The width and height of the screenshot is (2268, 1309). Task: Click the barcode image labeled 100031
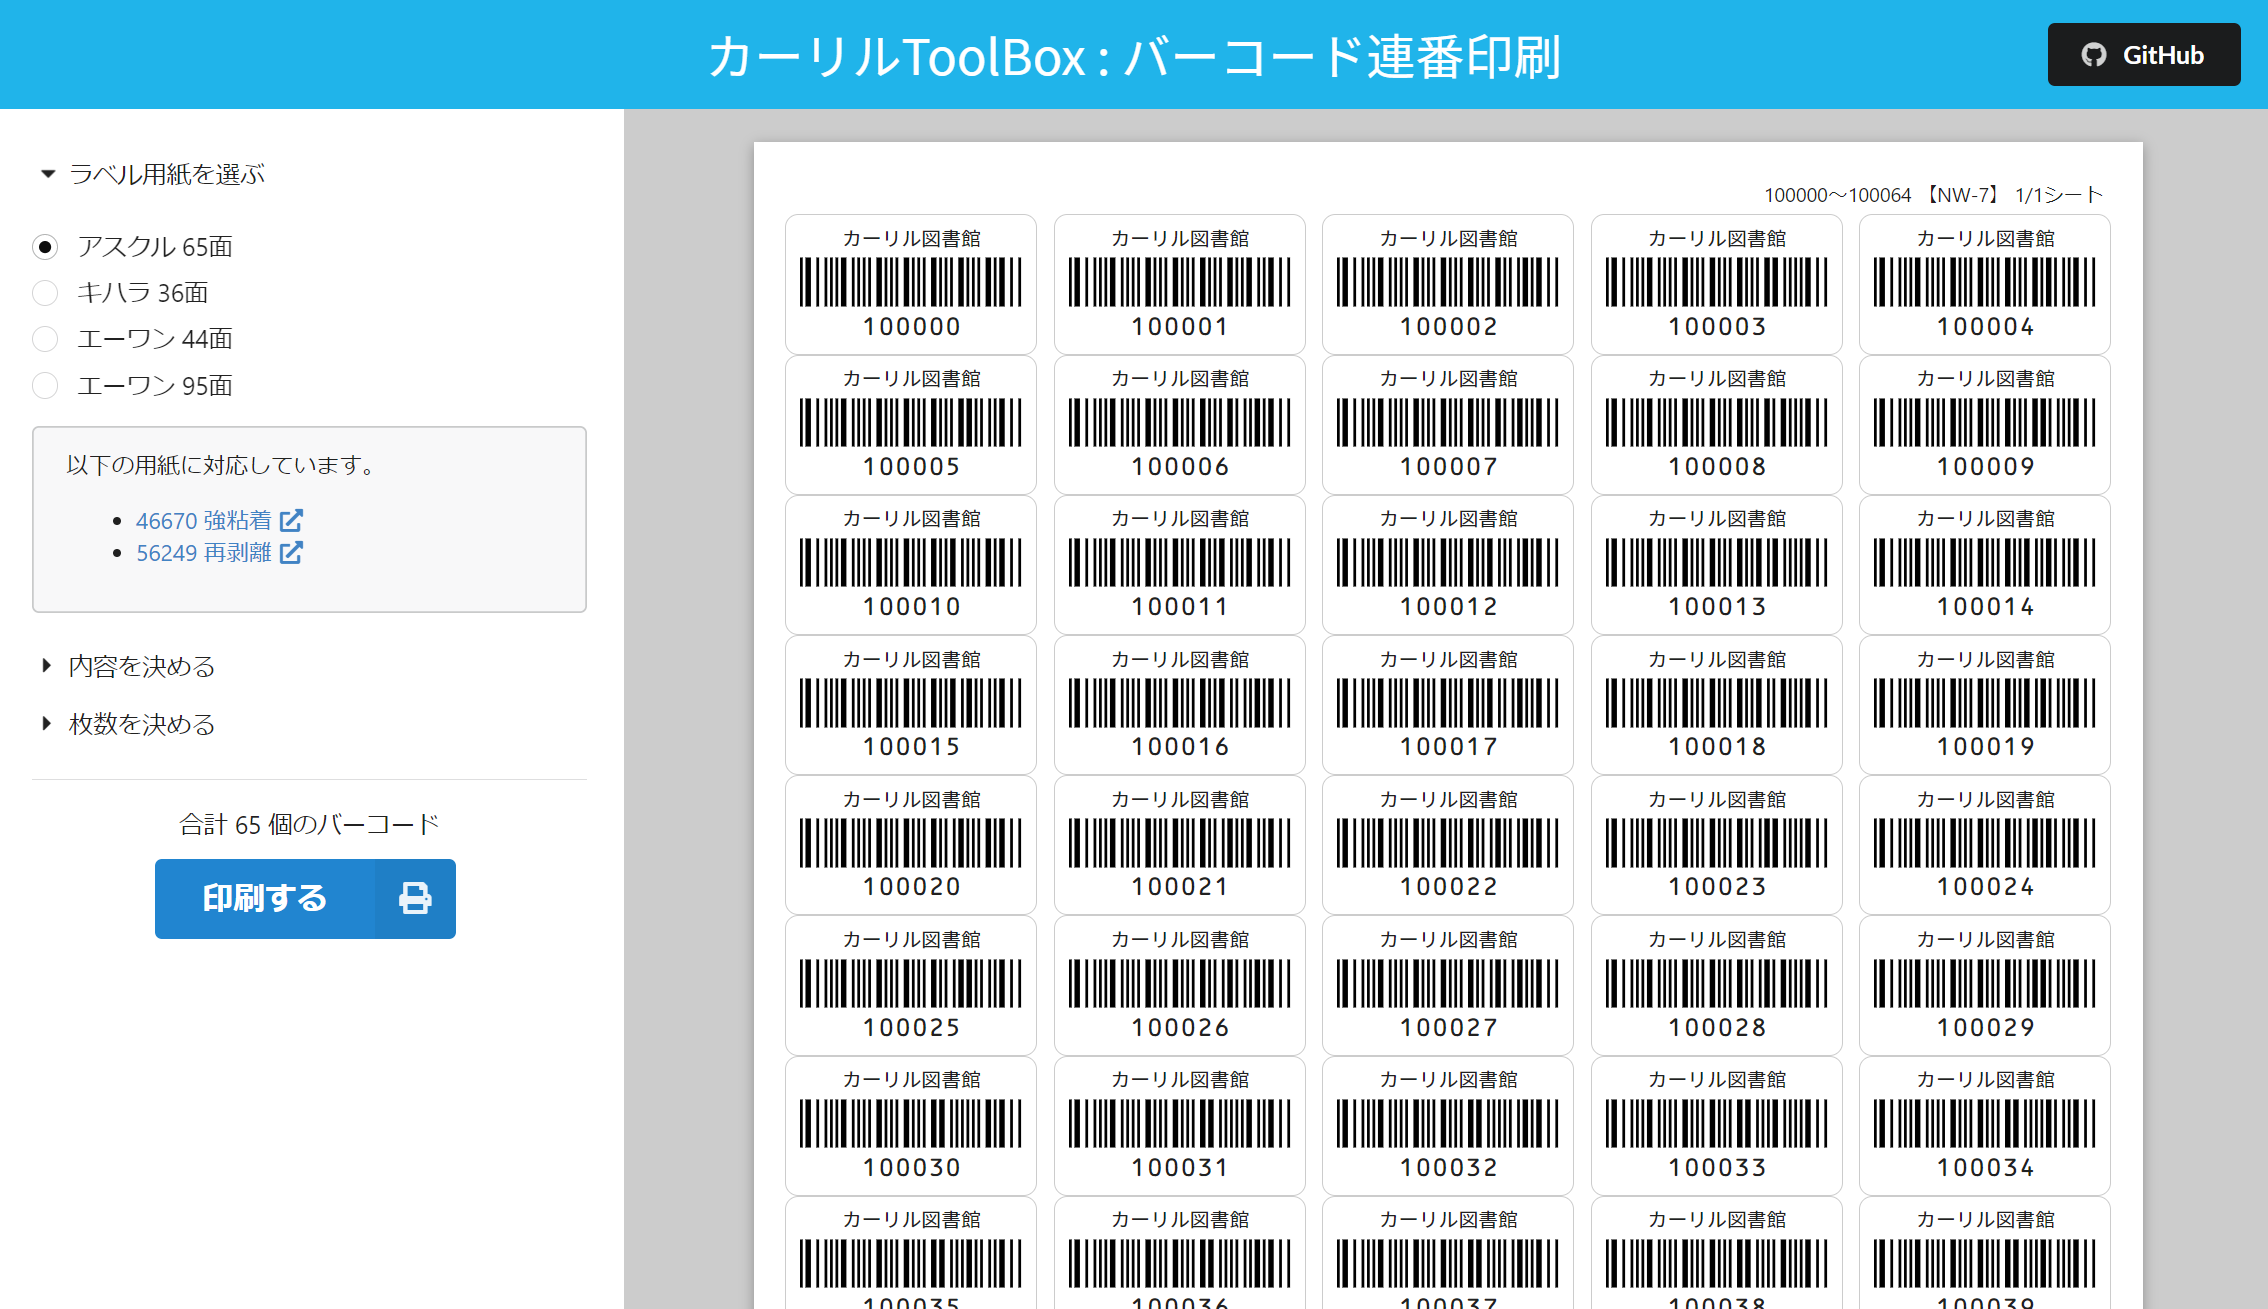coord(1179,1123)
